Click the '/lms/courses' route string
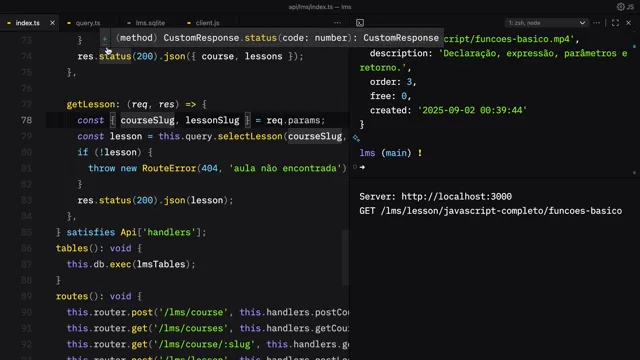Screen dimensions: 640x360 point(193,328)
